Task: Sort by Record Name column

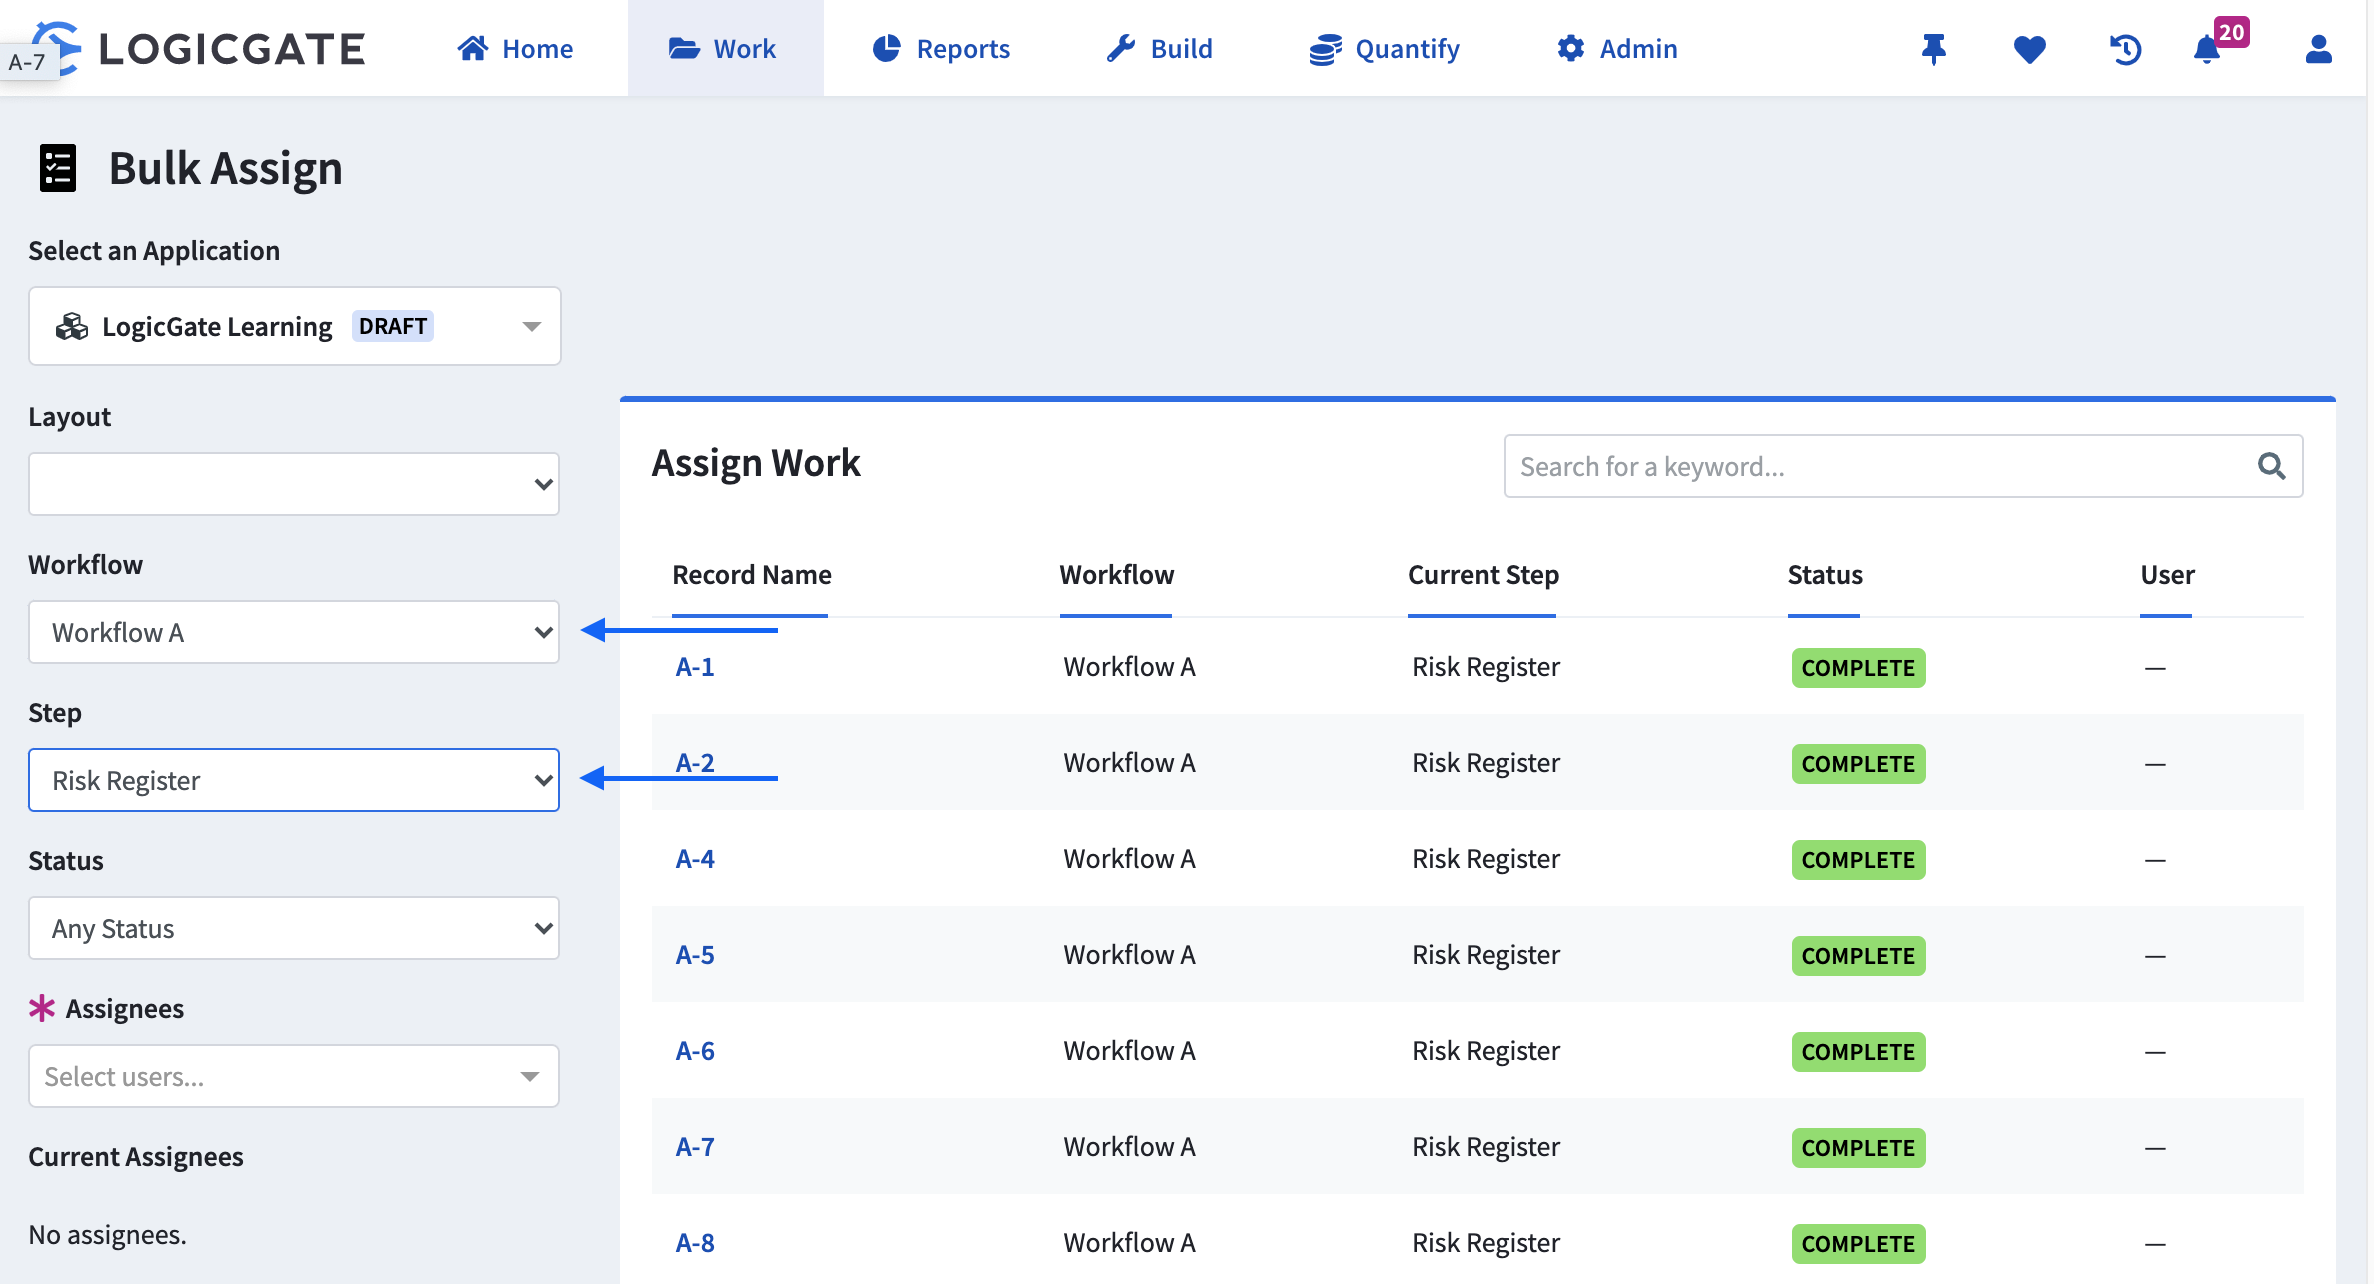Action: (751, 575)
